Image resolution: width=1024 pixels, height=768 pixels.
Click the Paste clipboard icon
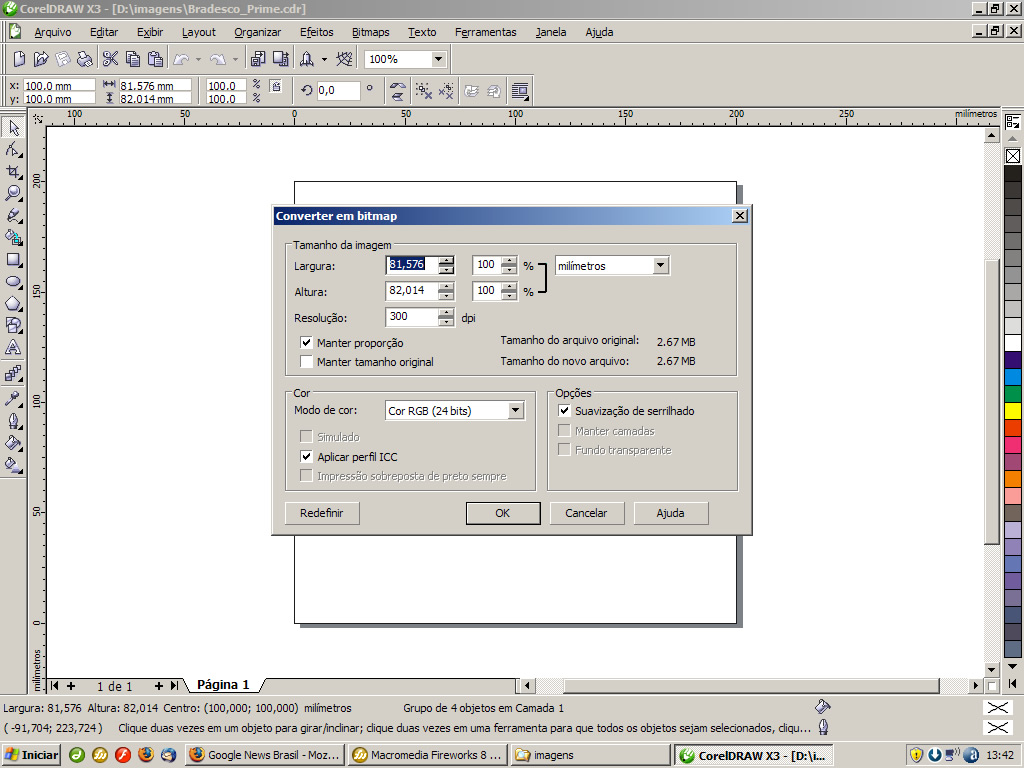155,59
